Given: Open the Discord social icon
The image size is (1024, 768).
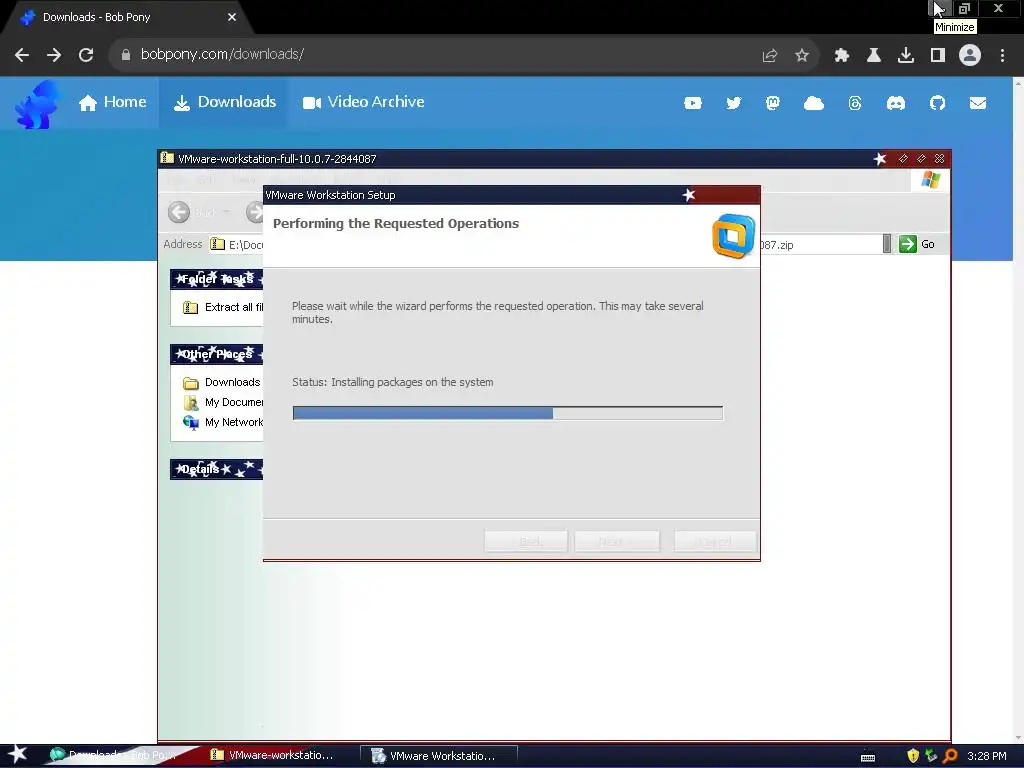Looking at the screenshot, I should coord(896,103).
